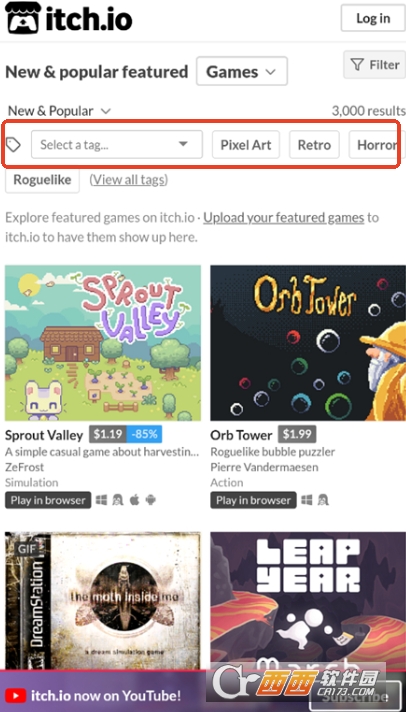The width and height of the screenshot is (406, 712).
Task: Click the tag icon beside tag selector
Action: pos(14,145)
